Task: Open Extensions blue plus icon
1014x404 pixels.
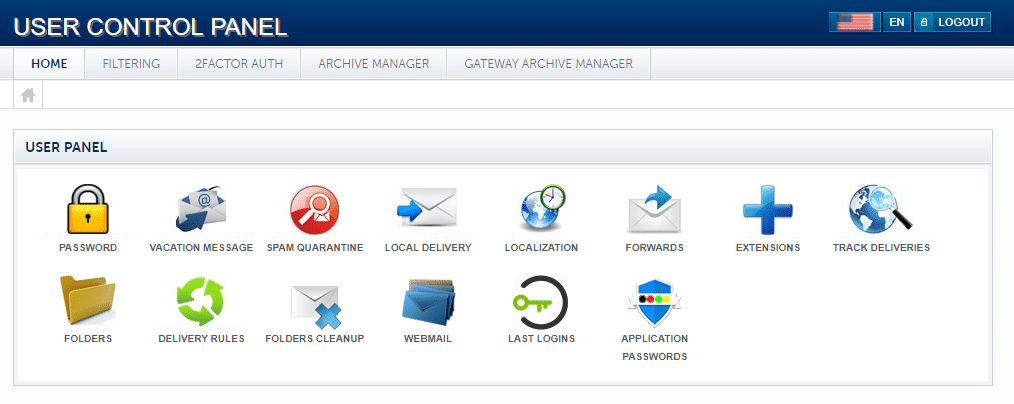Action: click(x=767, y=210)
